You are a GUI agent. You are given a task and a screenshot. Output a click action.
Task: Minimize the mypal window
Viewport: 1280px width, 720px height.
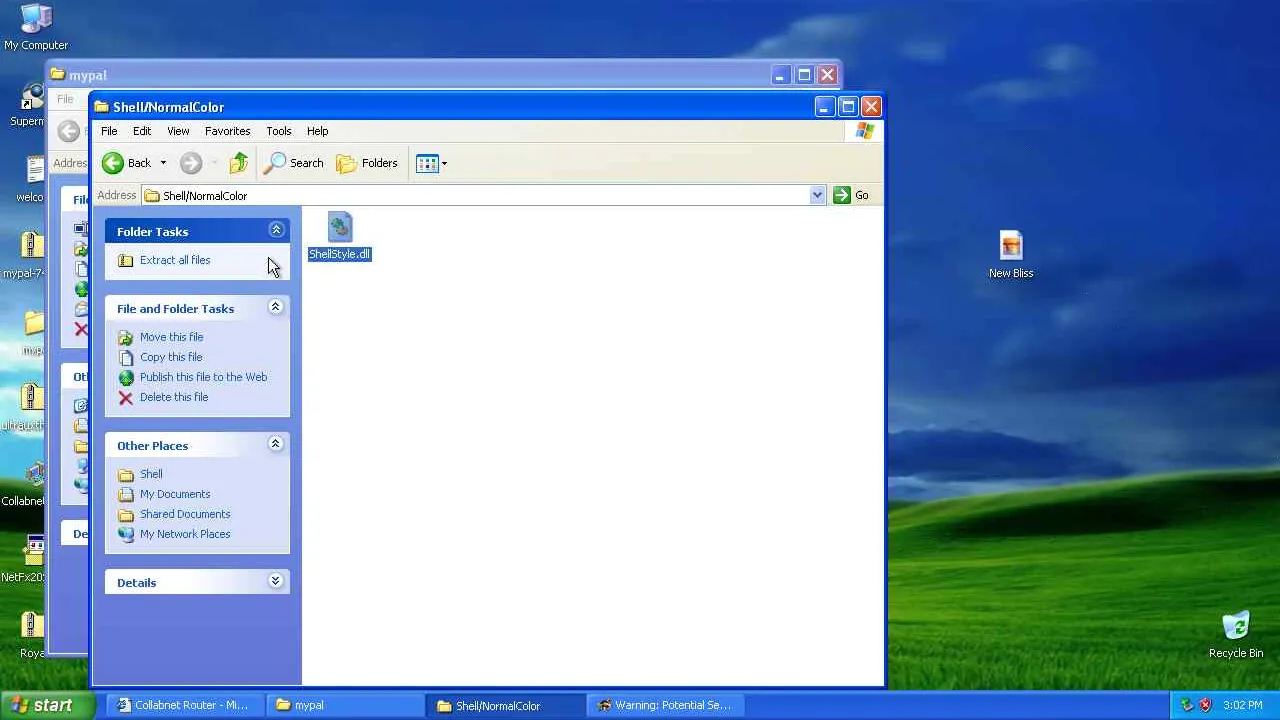click(781, 75)
